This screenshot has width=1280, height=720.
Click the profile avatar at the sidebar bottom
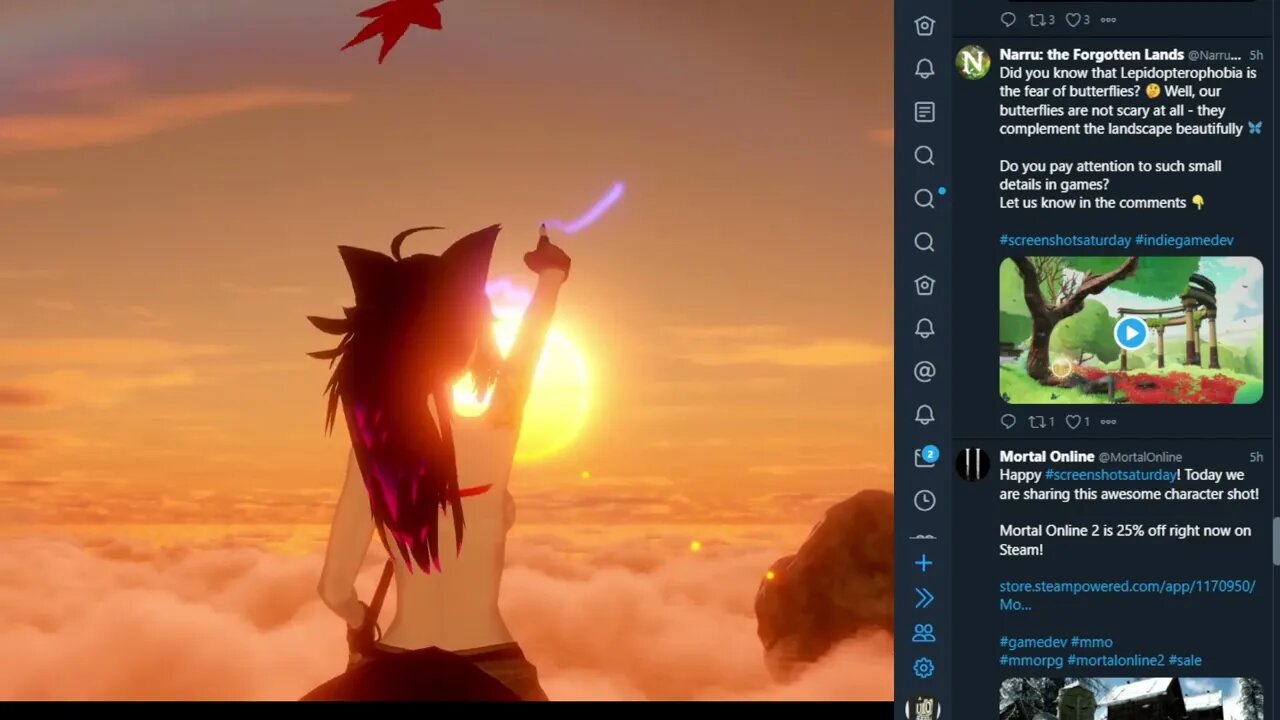point(923,707)
